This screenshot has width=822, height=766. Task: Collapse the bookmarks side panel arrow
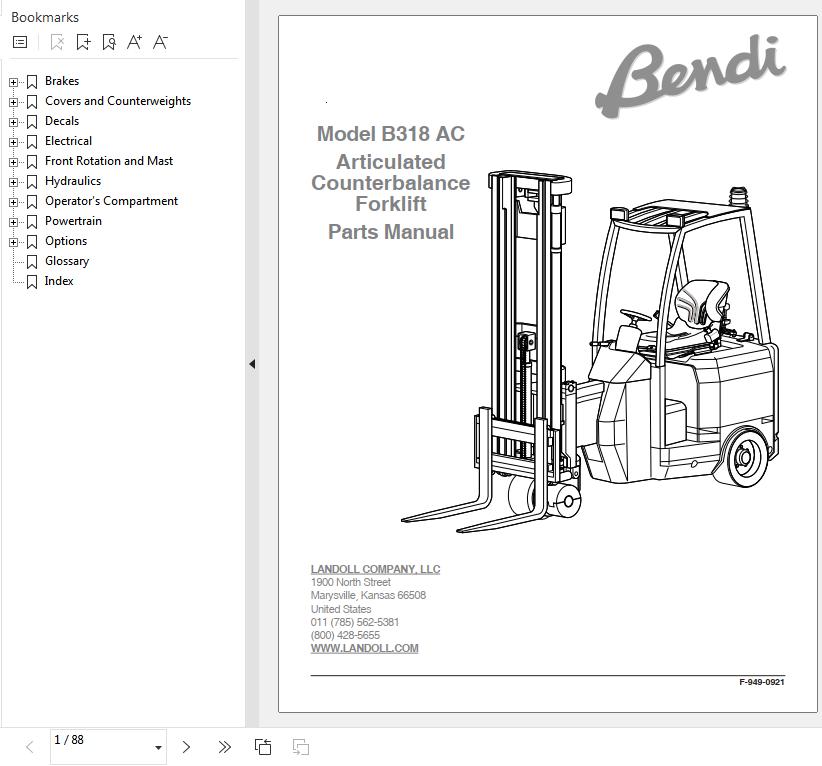click(252, 364)
